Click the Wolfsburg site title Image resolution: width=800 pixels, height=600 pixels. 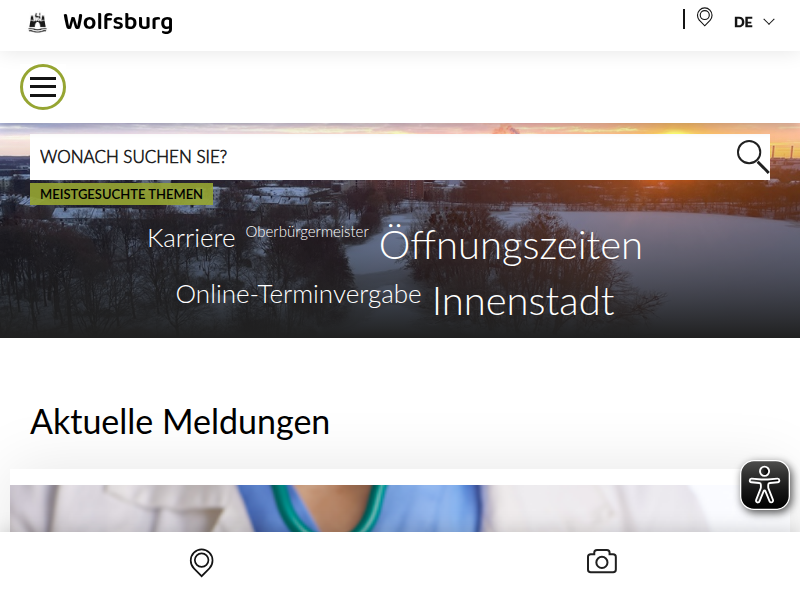(118, 22)
